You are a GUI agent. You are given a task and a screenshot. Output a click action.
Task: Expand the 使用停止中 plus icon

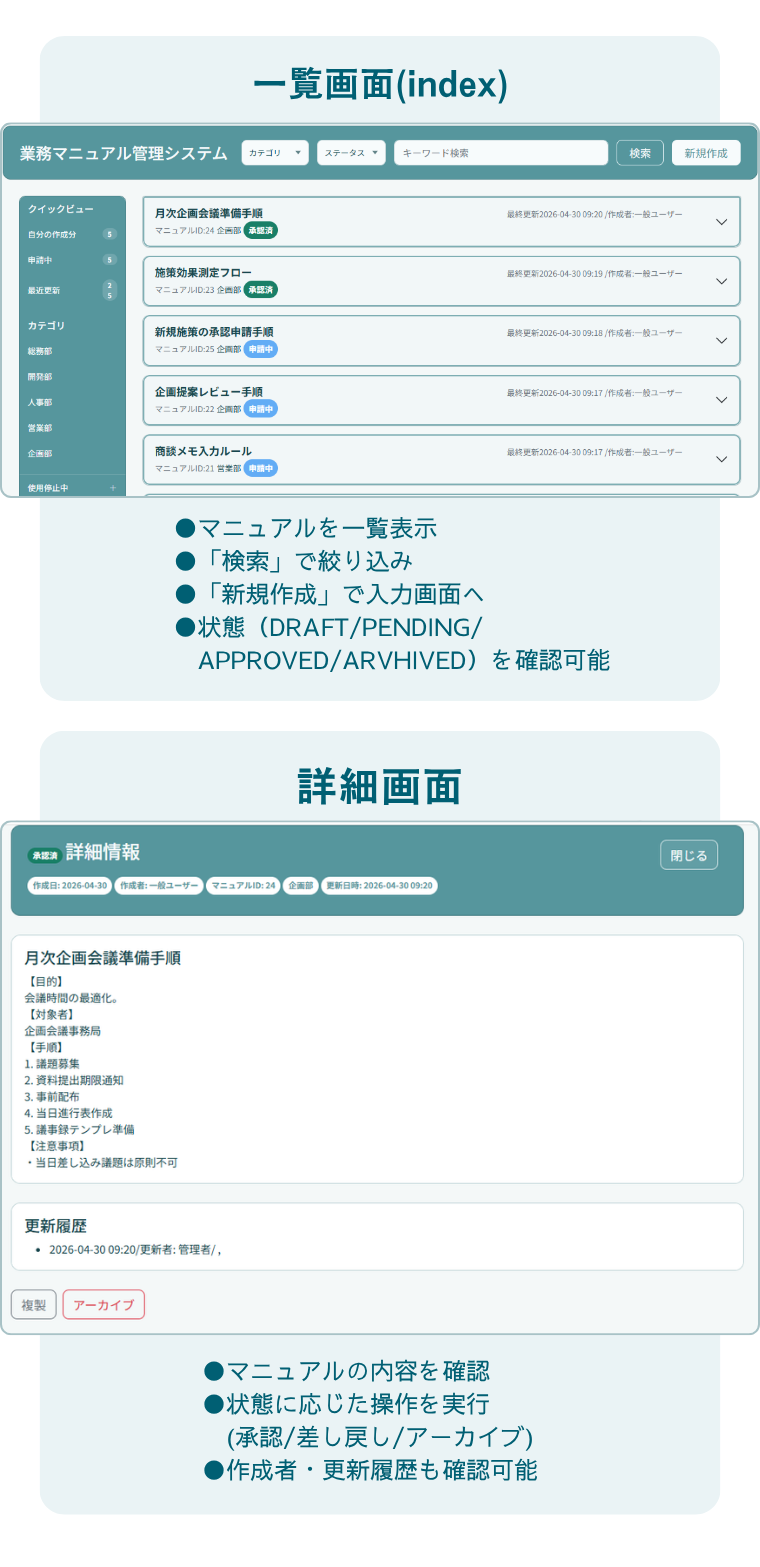[112, 488]
